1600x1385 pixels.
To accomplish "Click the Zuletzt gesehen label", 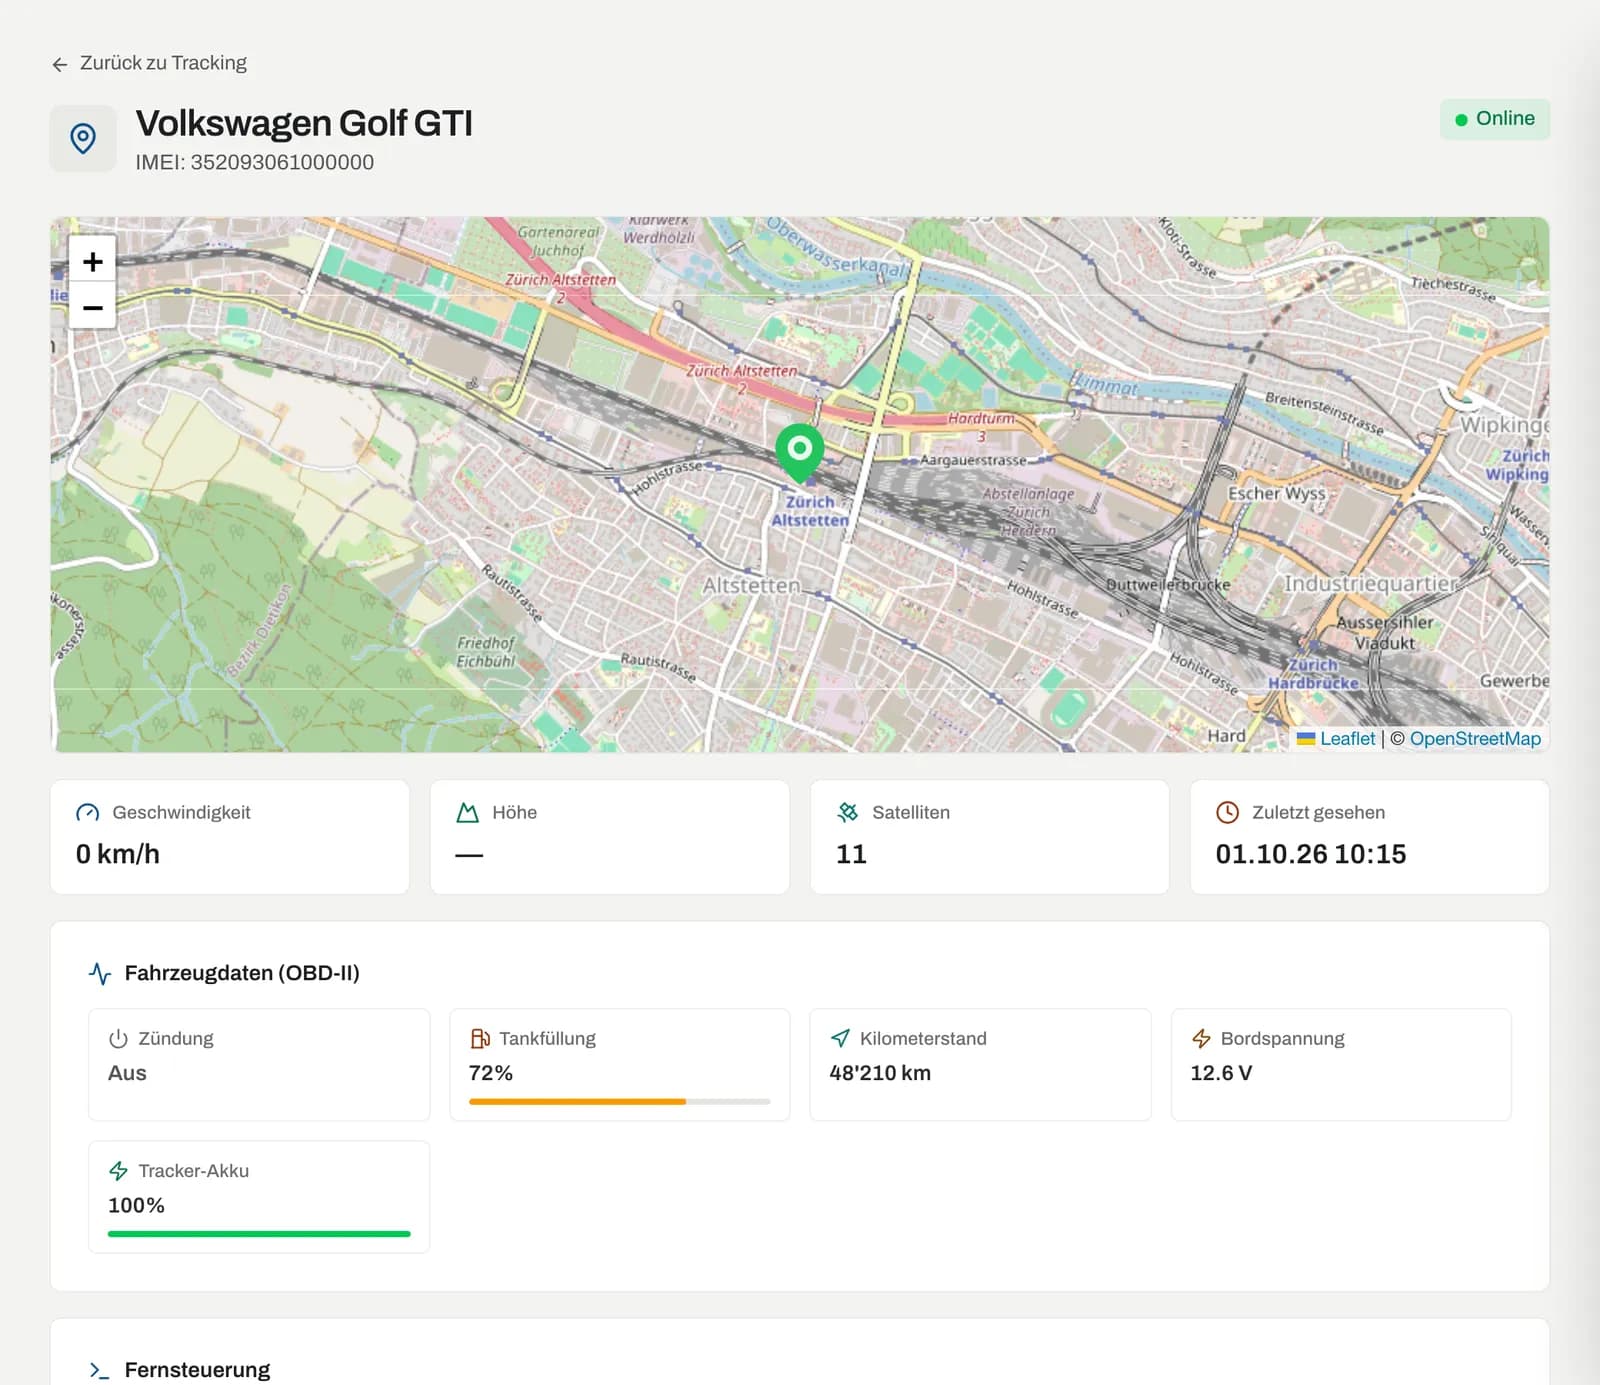I will tap(1318, 813).
